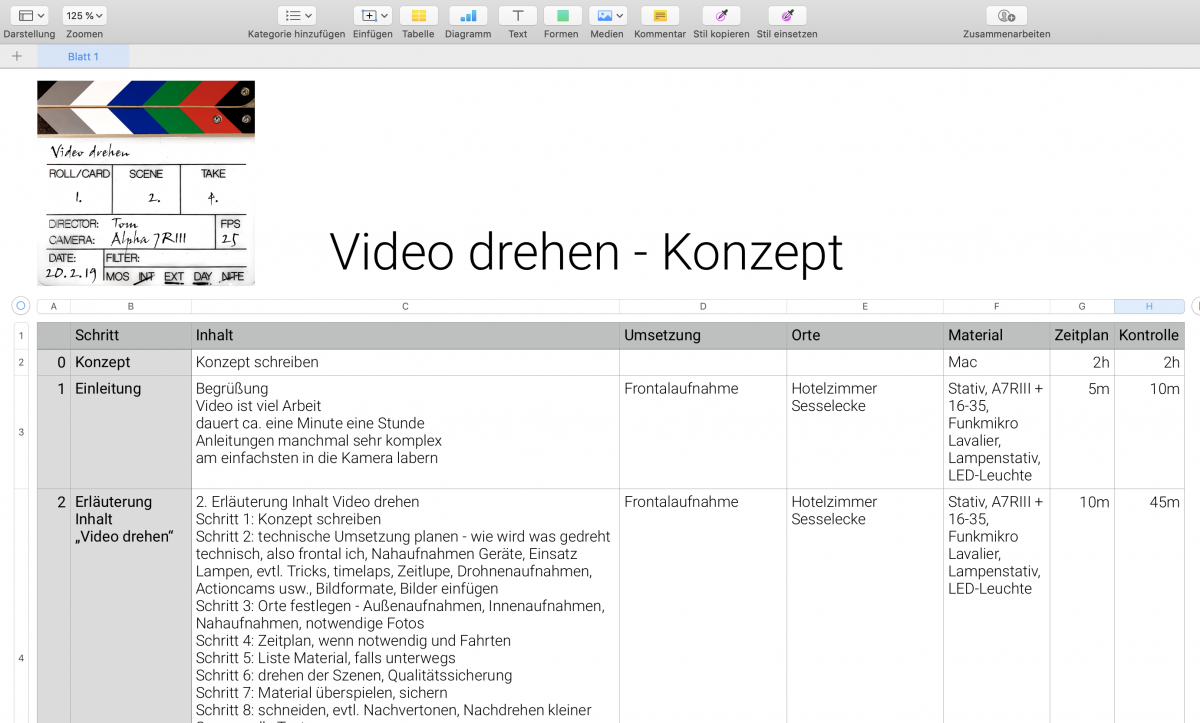The height and width of the screenshot is (723, 1200).
Task: Open the Medien media icon
Action: (607, 16)
